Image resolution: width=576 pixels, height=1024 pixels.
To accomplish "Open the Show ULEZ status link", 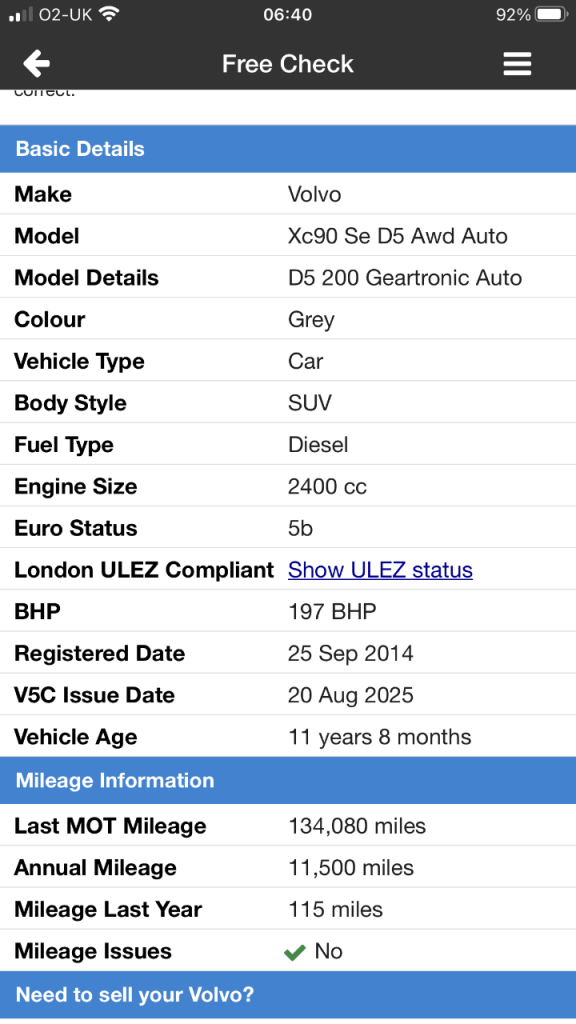I will 380,569.
